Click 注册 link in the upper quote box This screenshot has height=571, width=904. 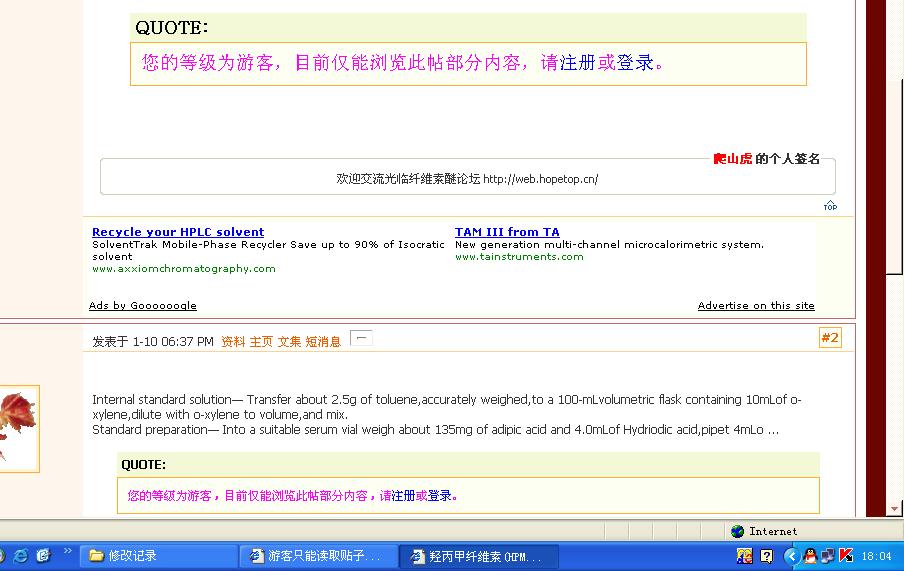pyautogui.click(x=578, y=62)
